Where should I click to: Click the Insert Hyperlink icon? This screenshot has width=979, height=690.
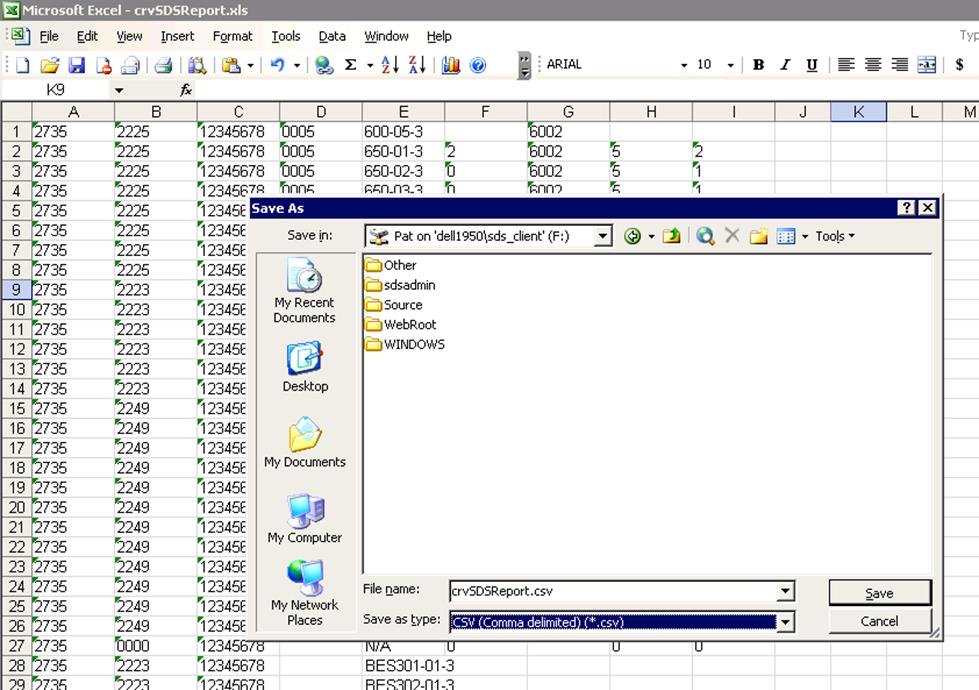[x=323, y=64]
